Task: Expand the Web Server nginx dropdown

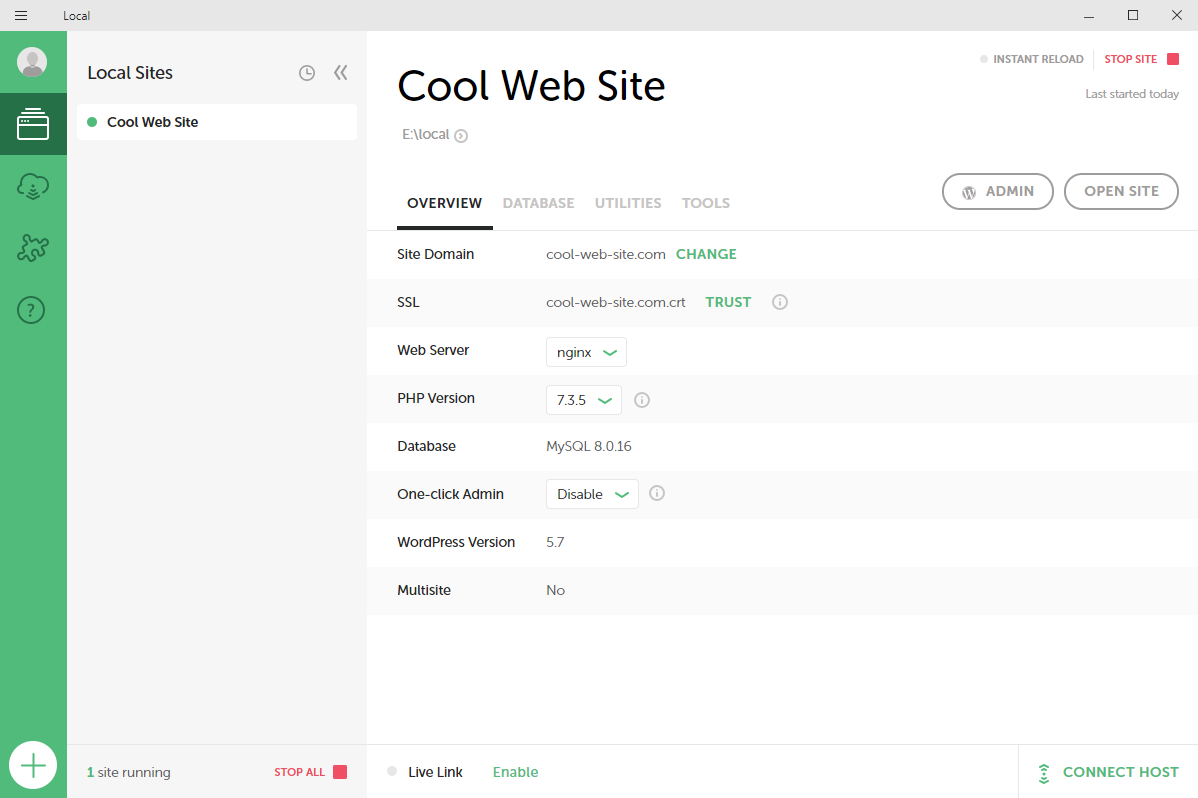Action: click(586, 352)
